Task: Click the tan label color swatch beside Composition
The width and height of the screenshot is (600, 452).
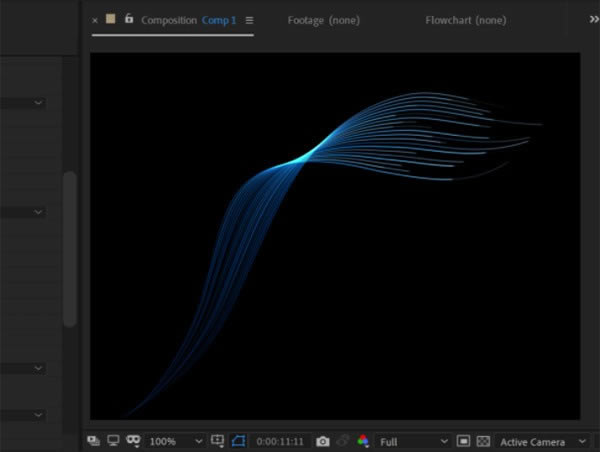Action: 111,19
